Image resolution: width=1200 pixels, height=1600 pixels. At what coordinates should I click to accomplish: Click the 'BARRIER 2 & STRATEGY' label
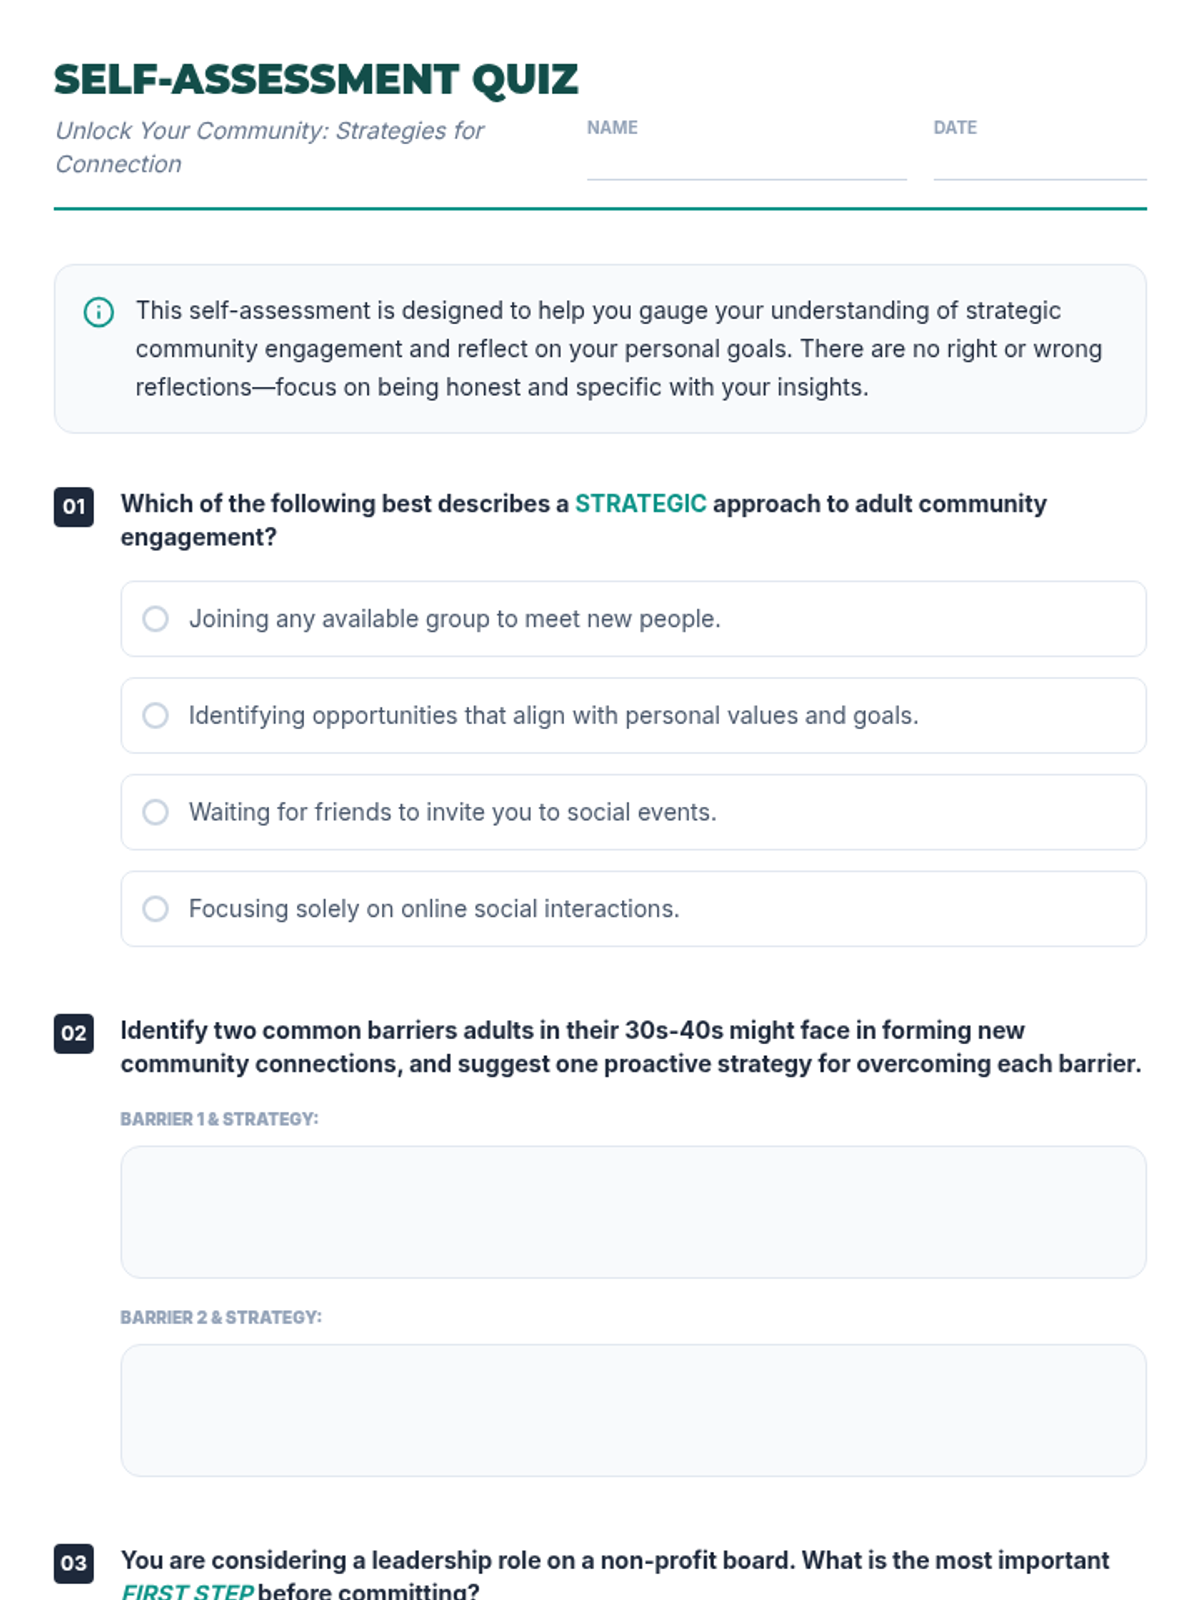point(221,1317)
